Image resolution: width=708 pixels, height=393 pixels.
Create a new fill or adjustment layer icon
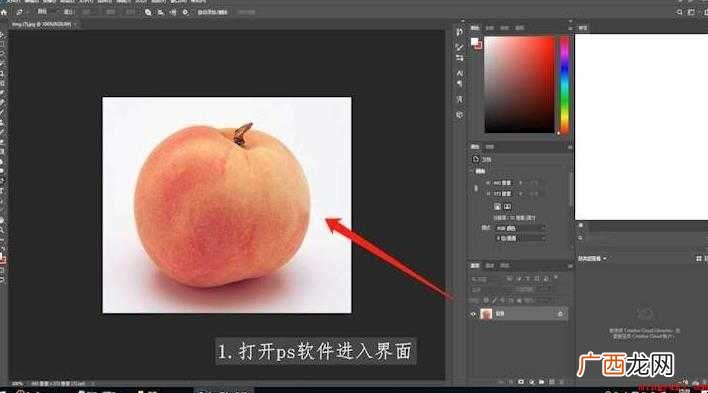point(531,382)
